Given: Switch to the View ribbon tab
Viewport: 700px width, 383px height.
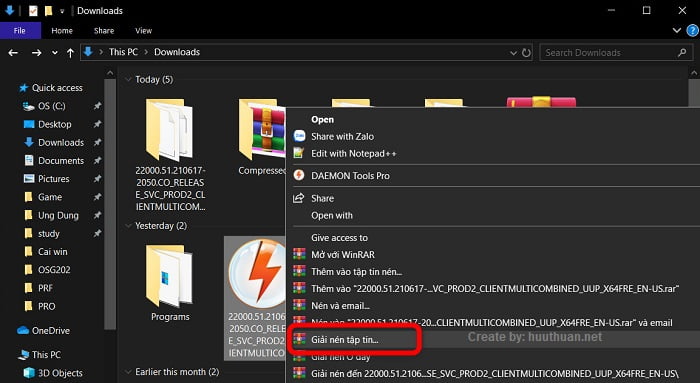Looking at the screenshot, I should [143, 30].
